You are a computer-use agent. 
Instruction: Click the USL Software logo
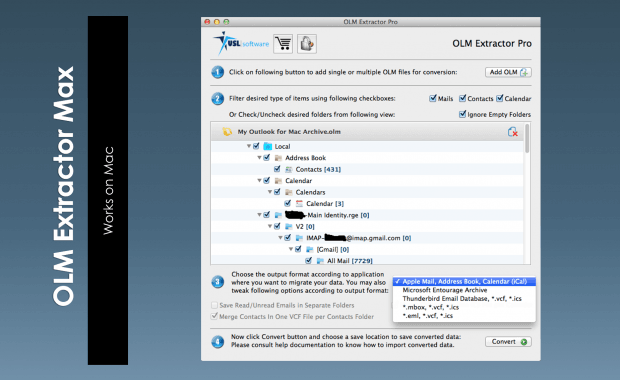(241, 43)
